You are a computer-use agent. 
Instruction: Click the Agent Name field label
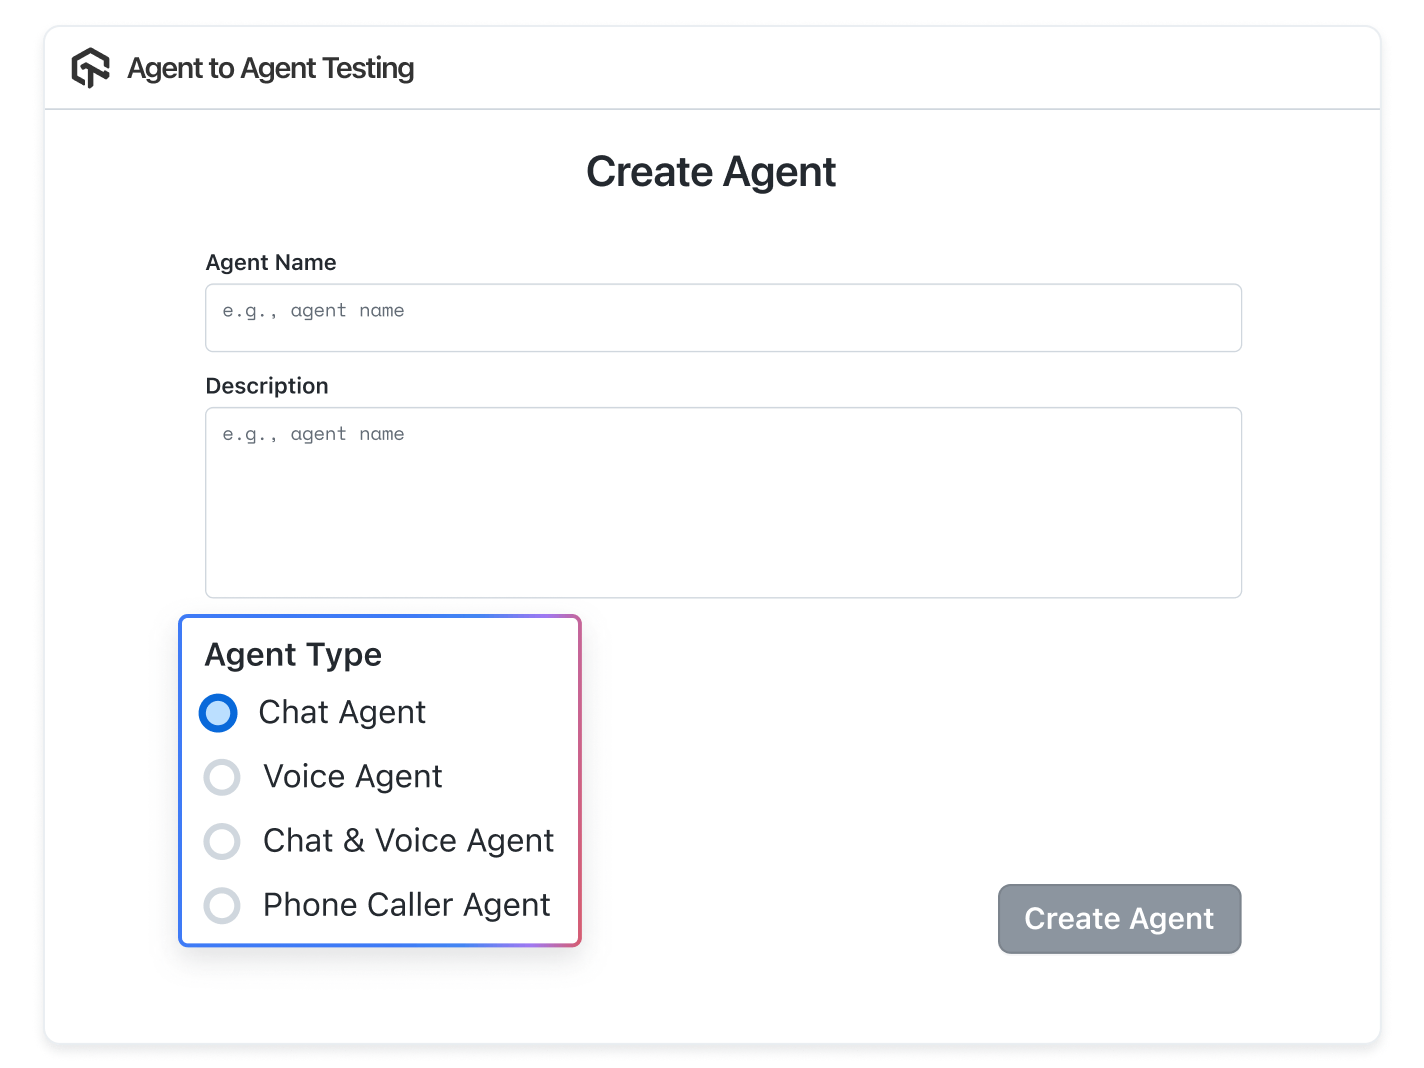coord(270,262)
